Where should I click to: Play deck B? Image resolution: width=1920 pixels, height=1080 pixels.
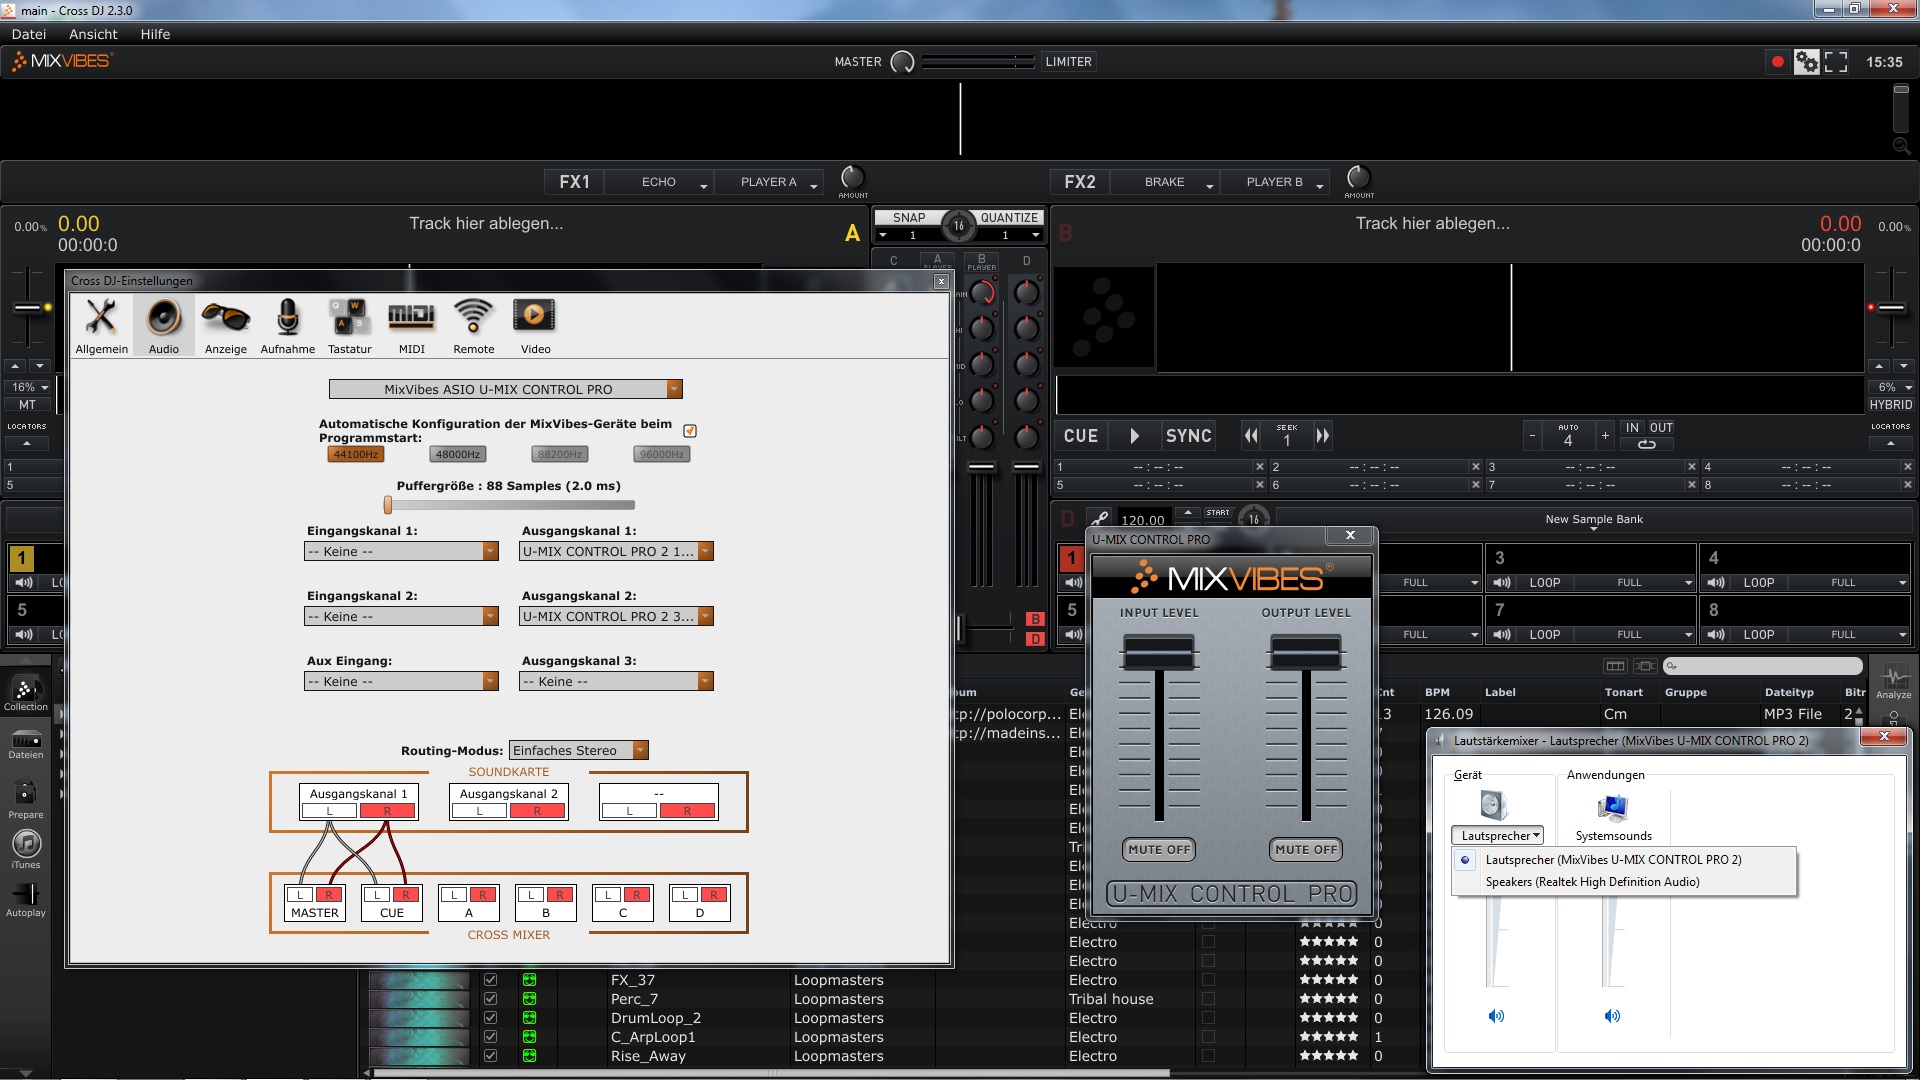(1134, 436)
